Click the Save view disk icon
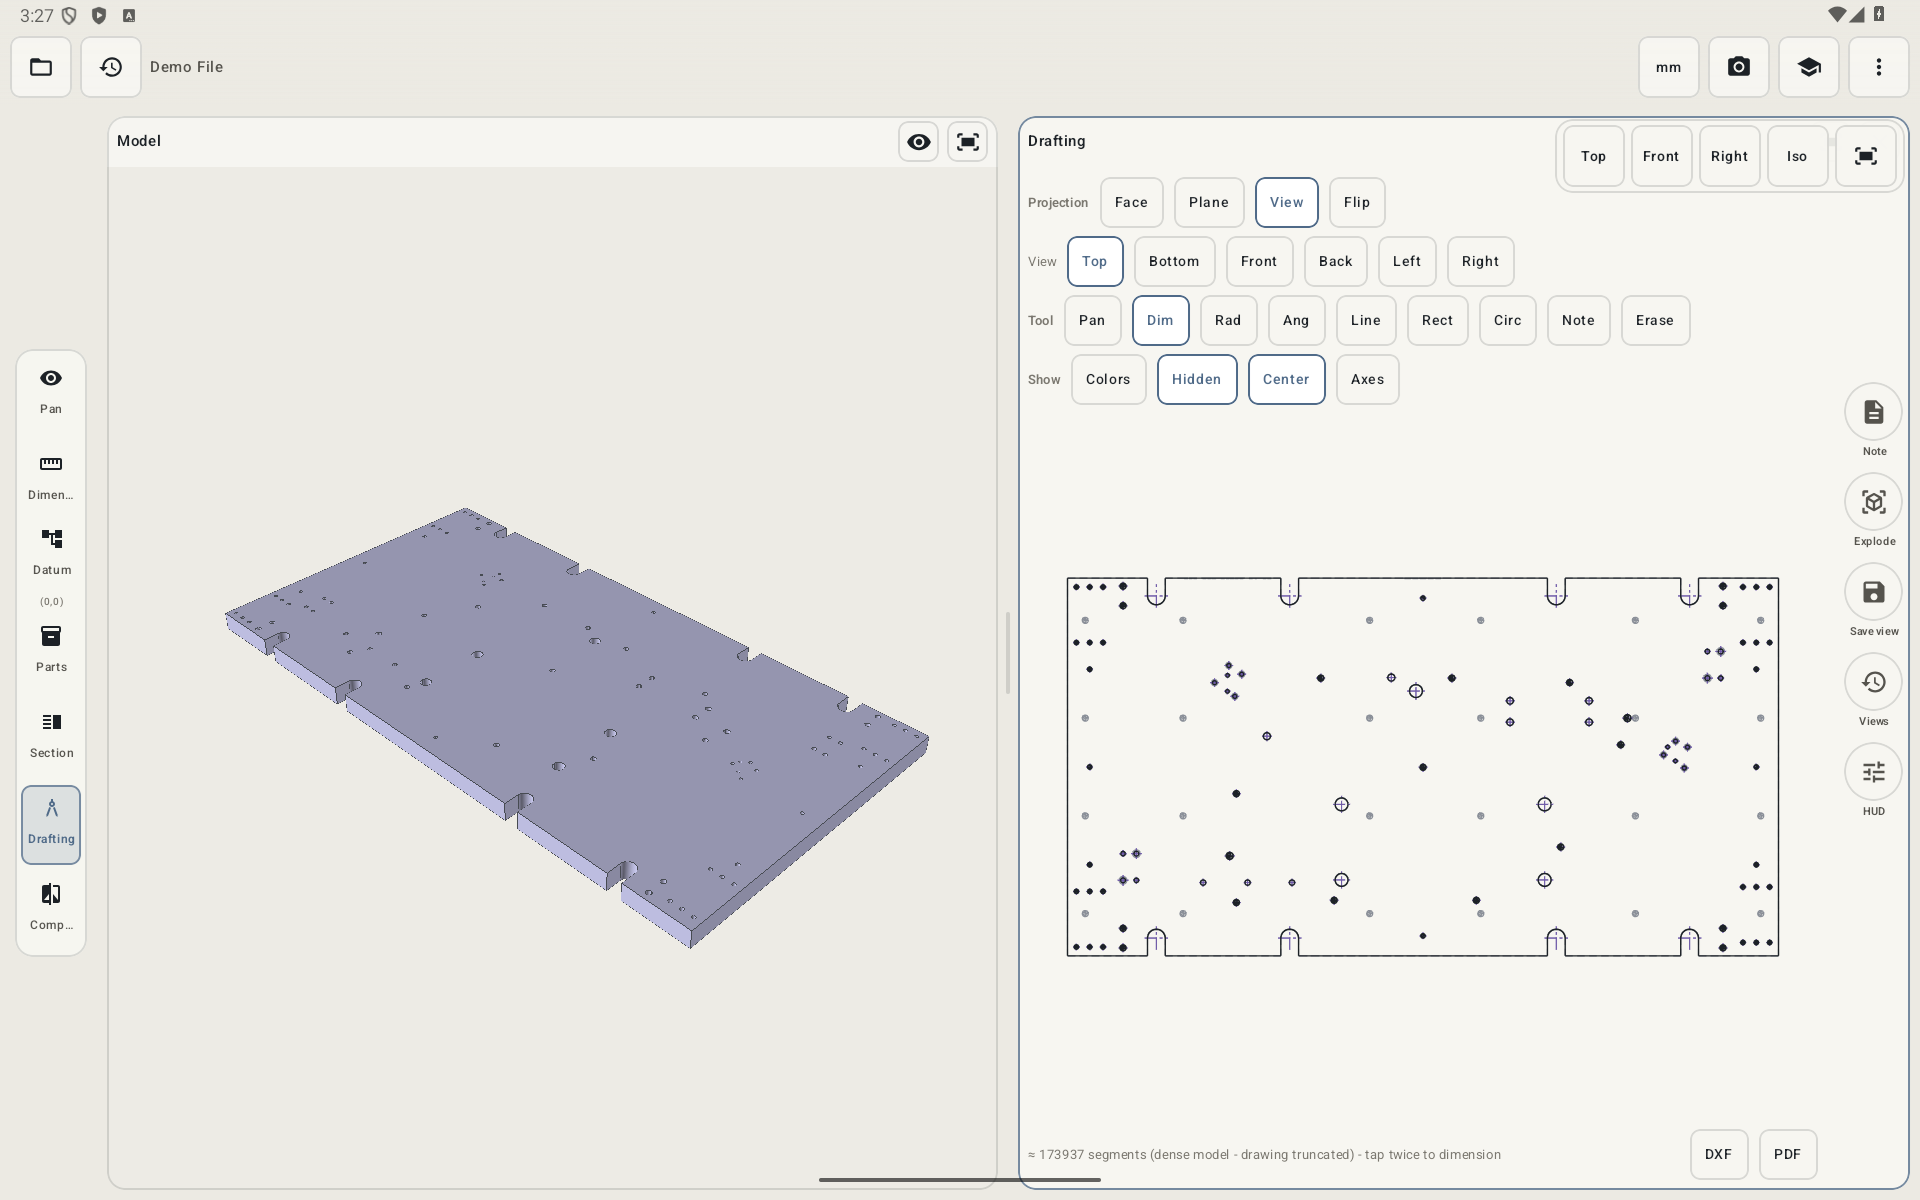This screenshot has width=1920, height=1200. [x=1873, y=592]
